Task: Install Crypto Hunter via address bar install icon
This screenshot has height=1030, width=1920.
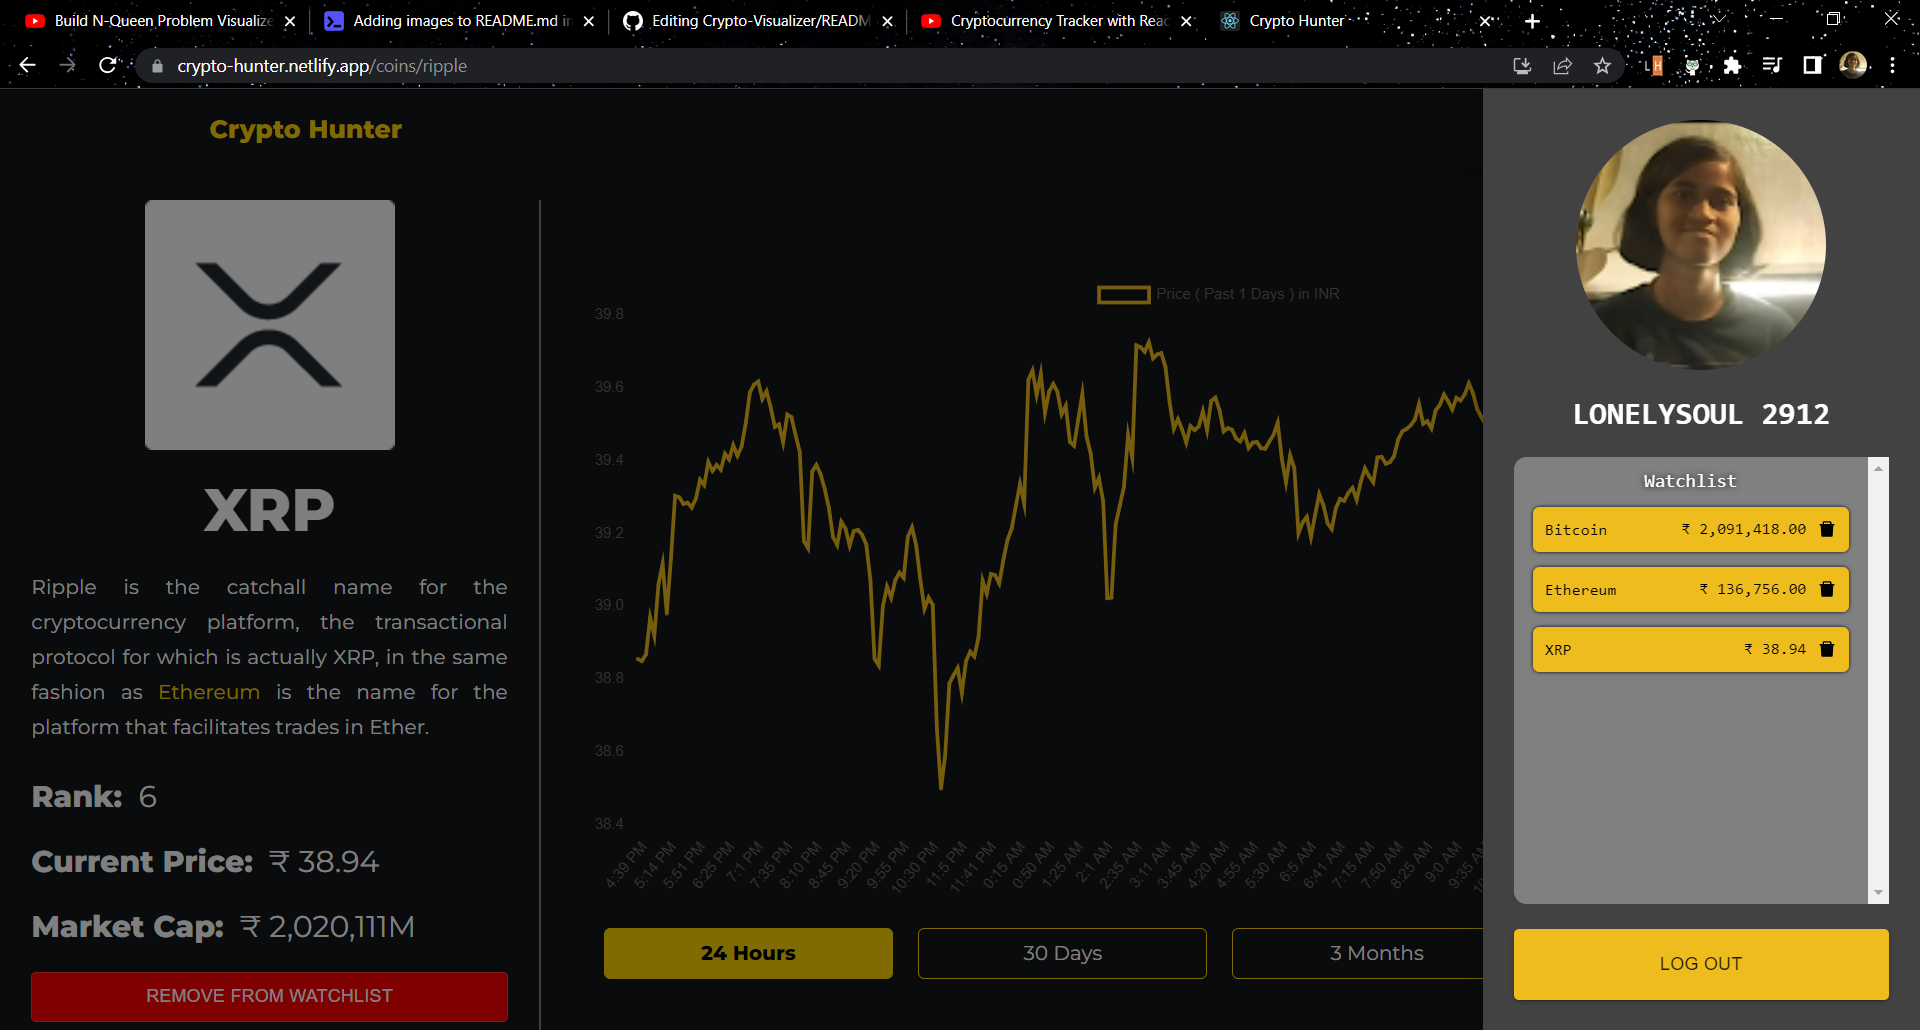Action: (x=1522, y=65)
